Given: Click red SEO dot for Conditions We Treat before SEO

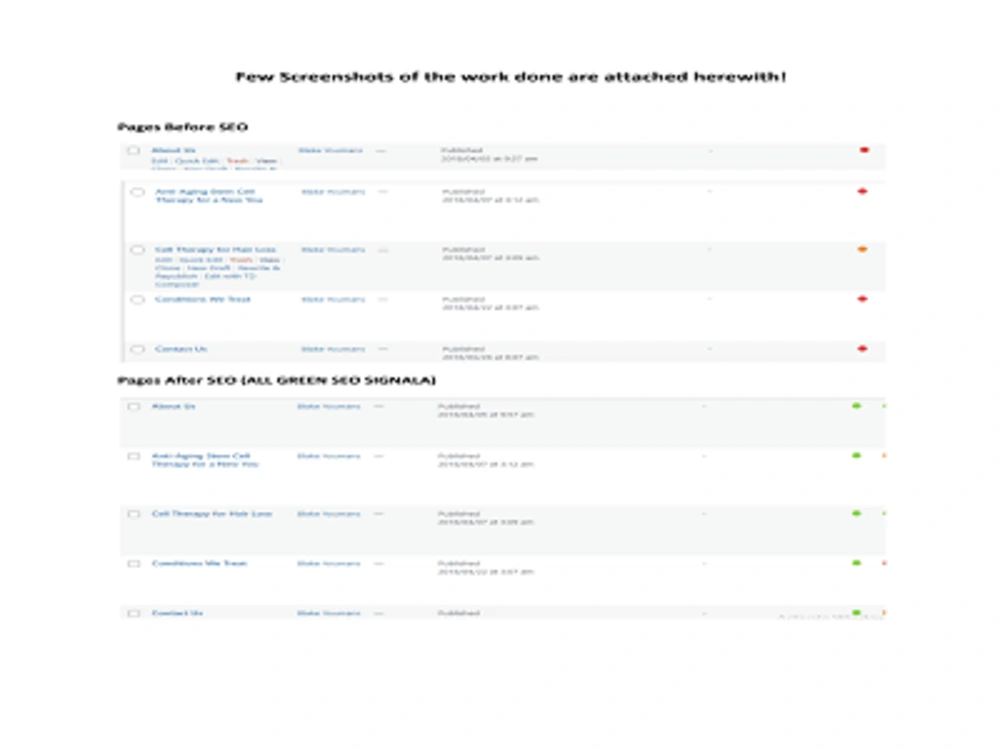Looking at the screenshot, I should tap(862, 299).
